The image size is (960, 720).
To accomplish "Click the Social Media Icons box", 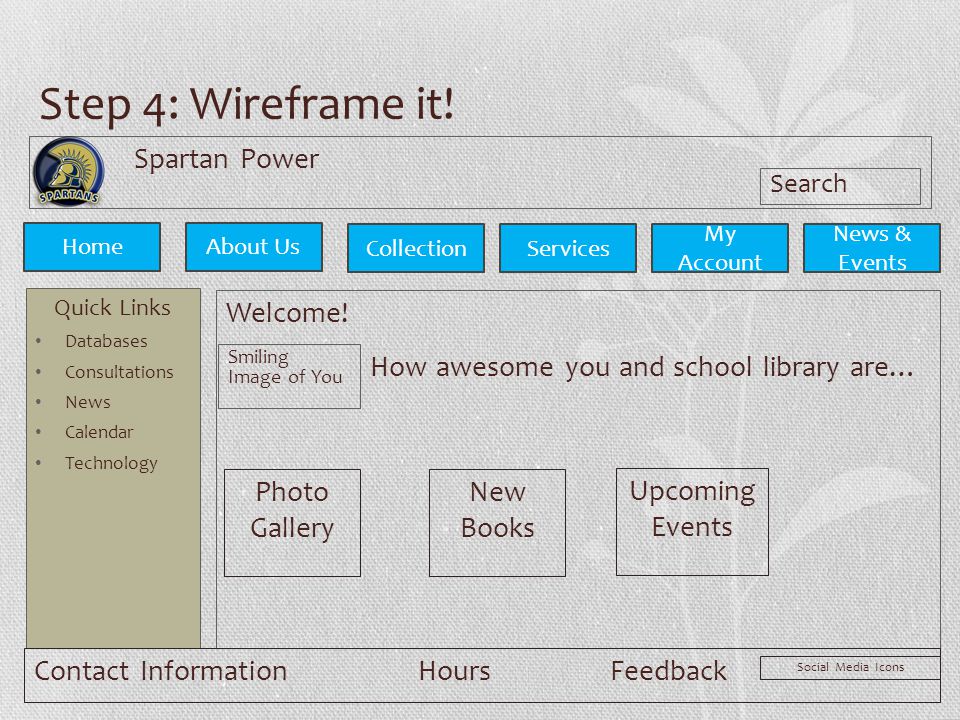I will (850, 667).
